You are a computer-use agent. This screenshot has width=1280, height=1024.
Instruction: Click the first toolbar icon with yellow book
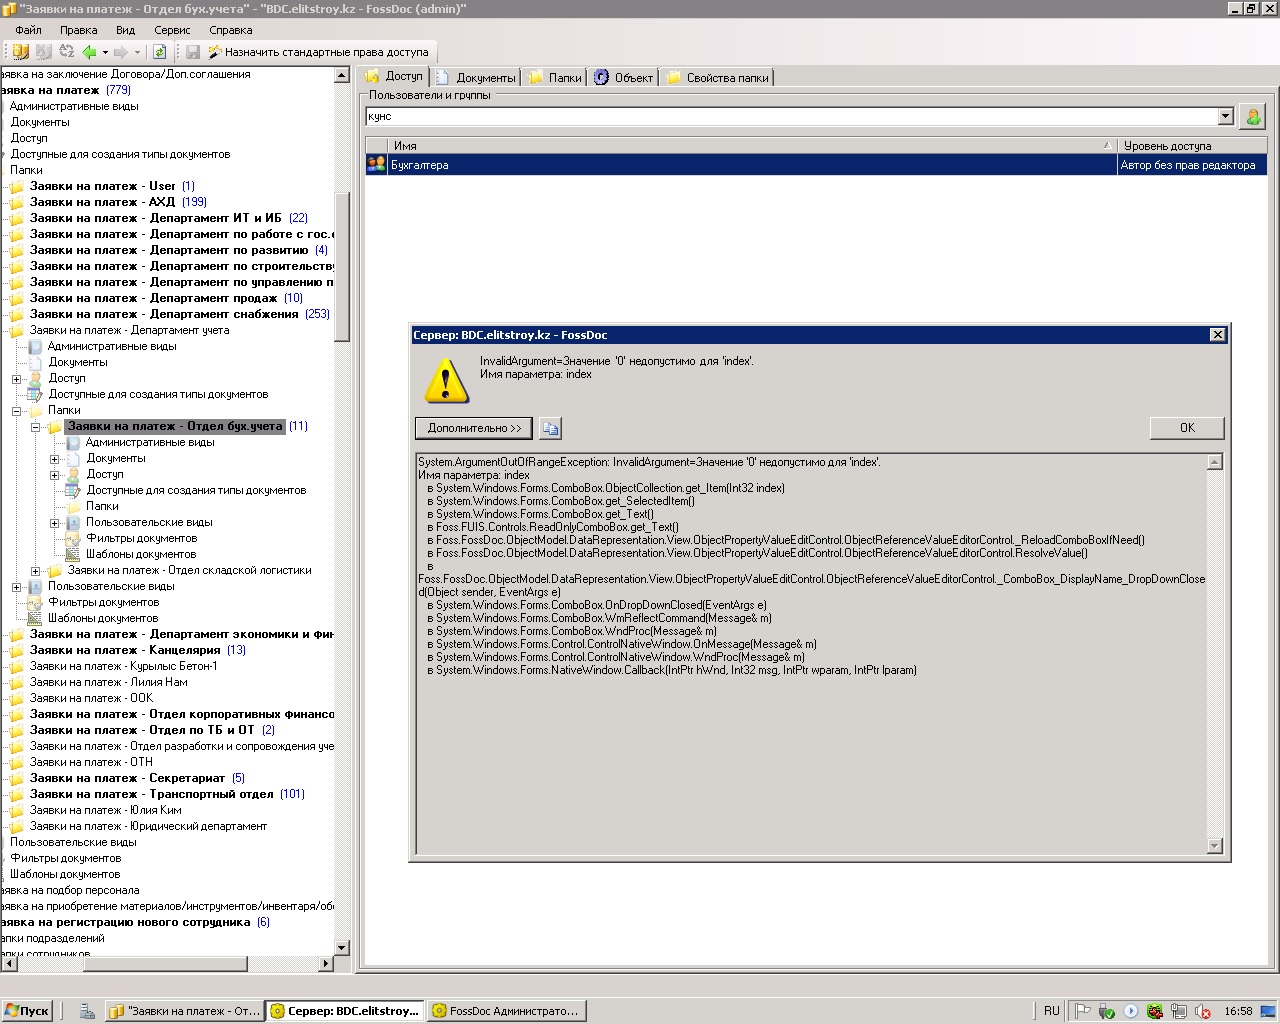click(19, 52)
